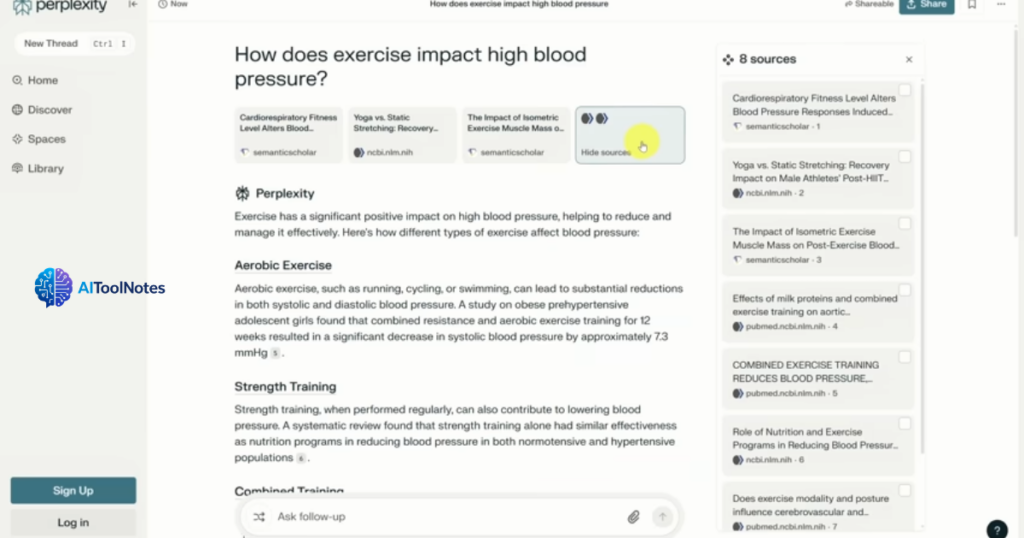
Task: Click the Share button
Action: tap(926, 5)
